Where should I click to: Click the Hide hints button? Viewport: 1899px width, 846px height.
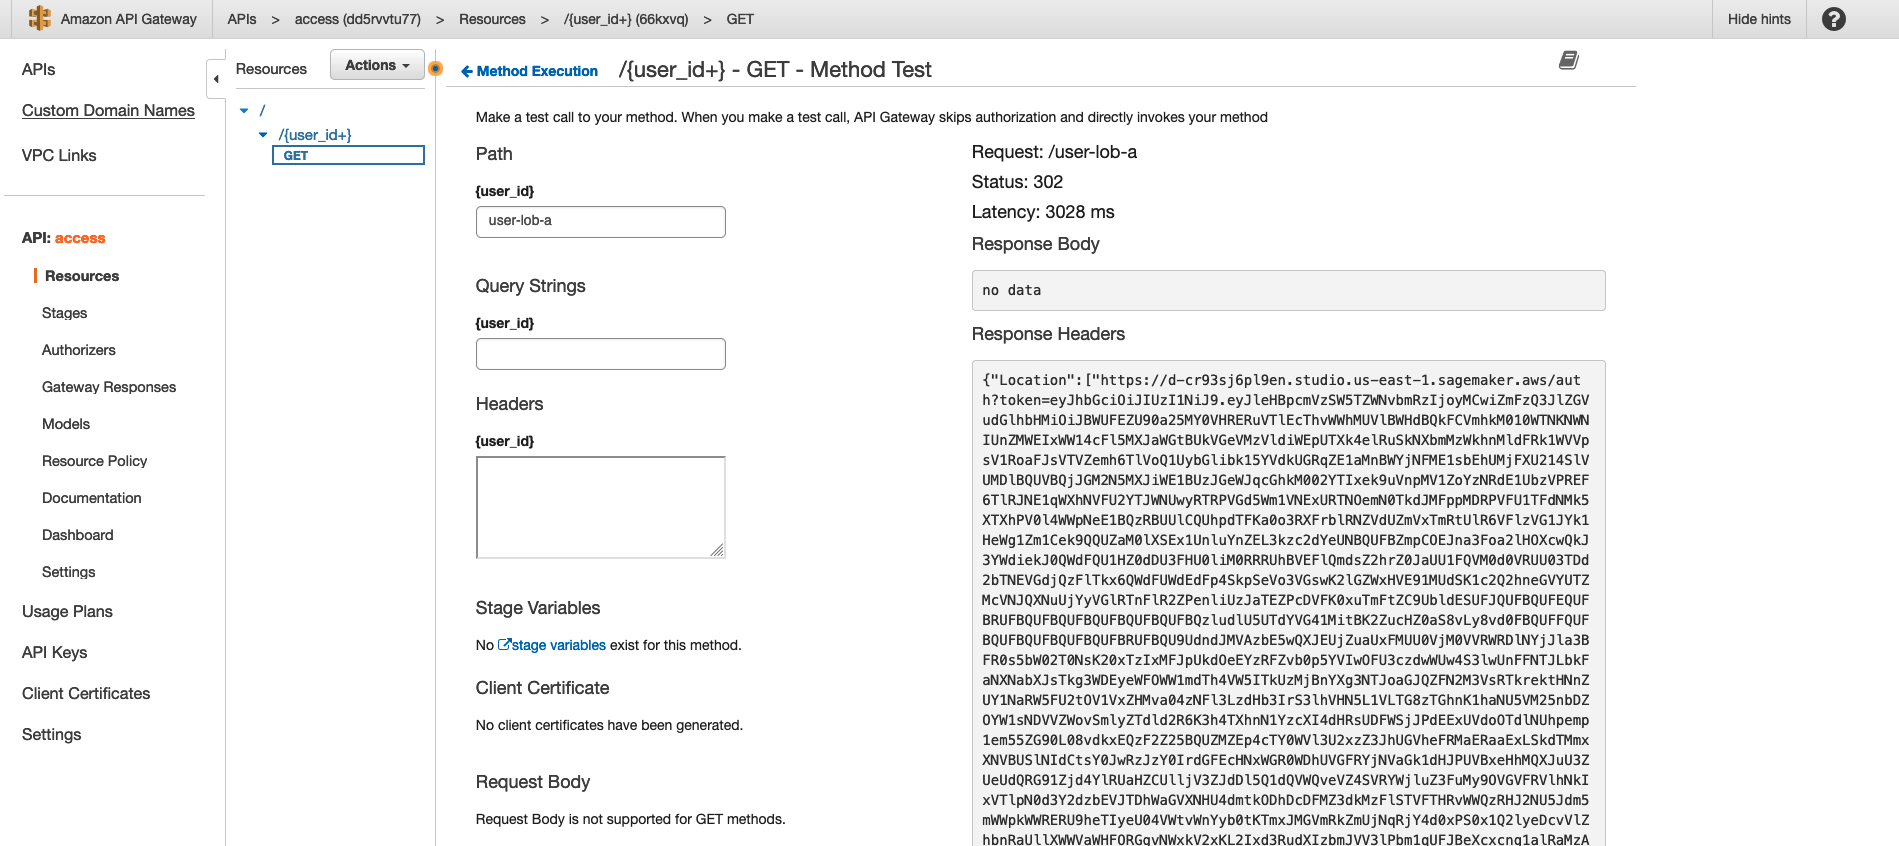coord(1759,19)
